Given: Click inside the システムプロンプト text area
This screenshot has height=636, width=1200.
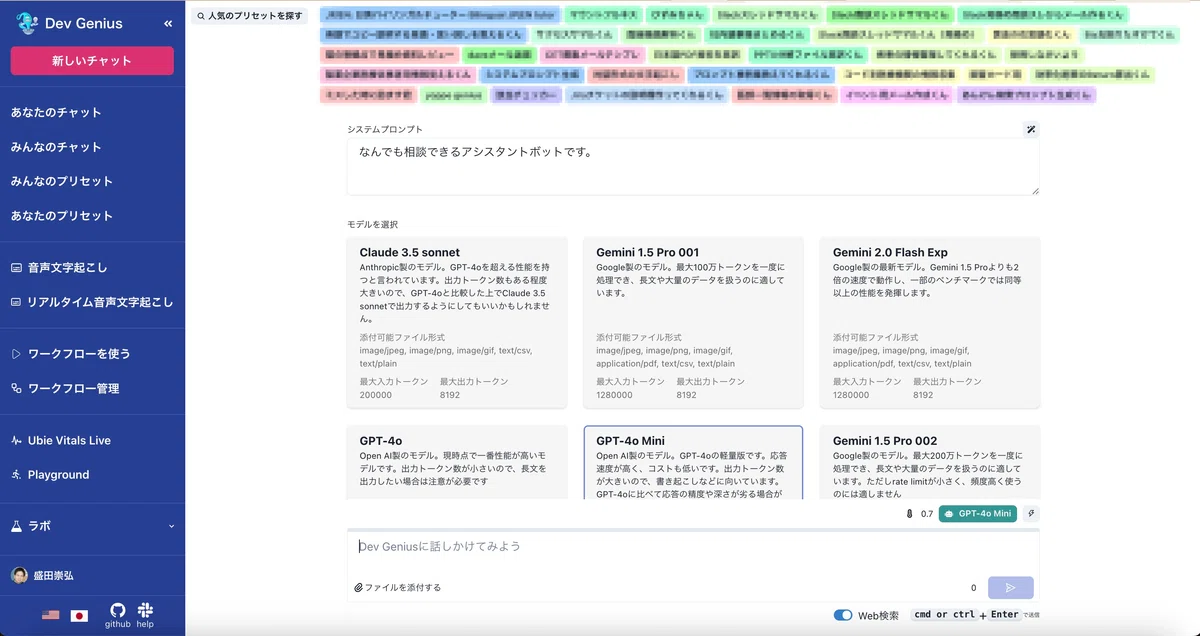Looking at the screenshot, I should [x=693, y=167].
